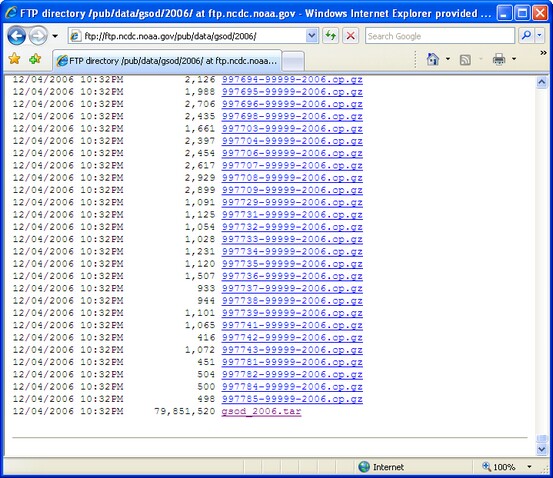This screenshot has height=478, width=553.
Task: Click the Forward navigation arrow button
Action: (x=38, y=36)
